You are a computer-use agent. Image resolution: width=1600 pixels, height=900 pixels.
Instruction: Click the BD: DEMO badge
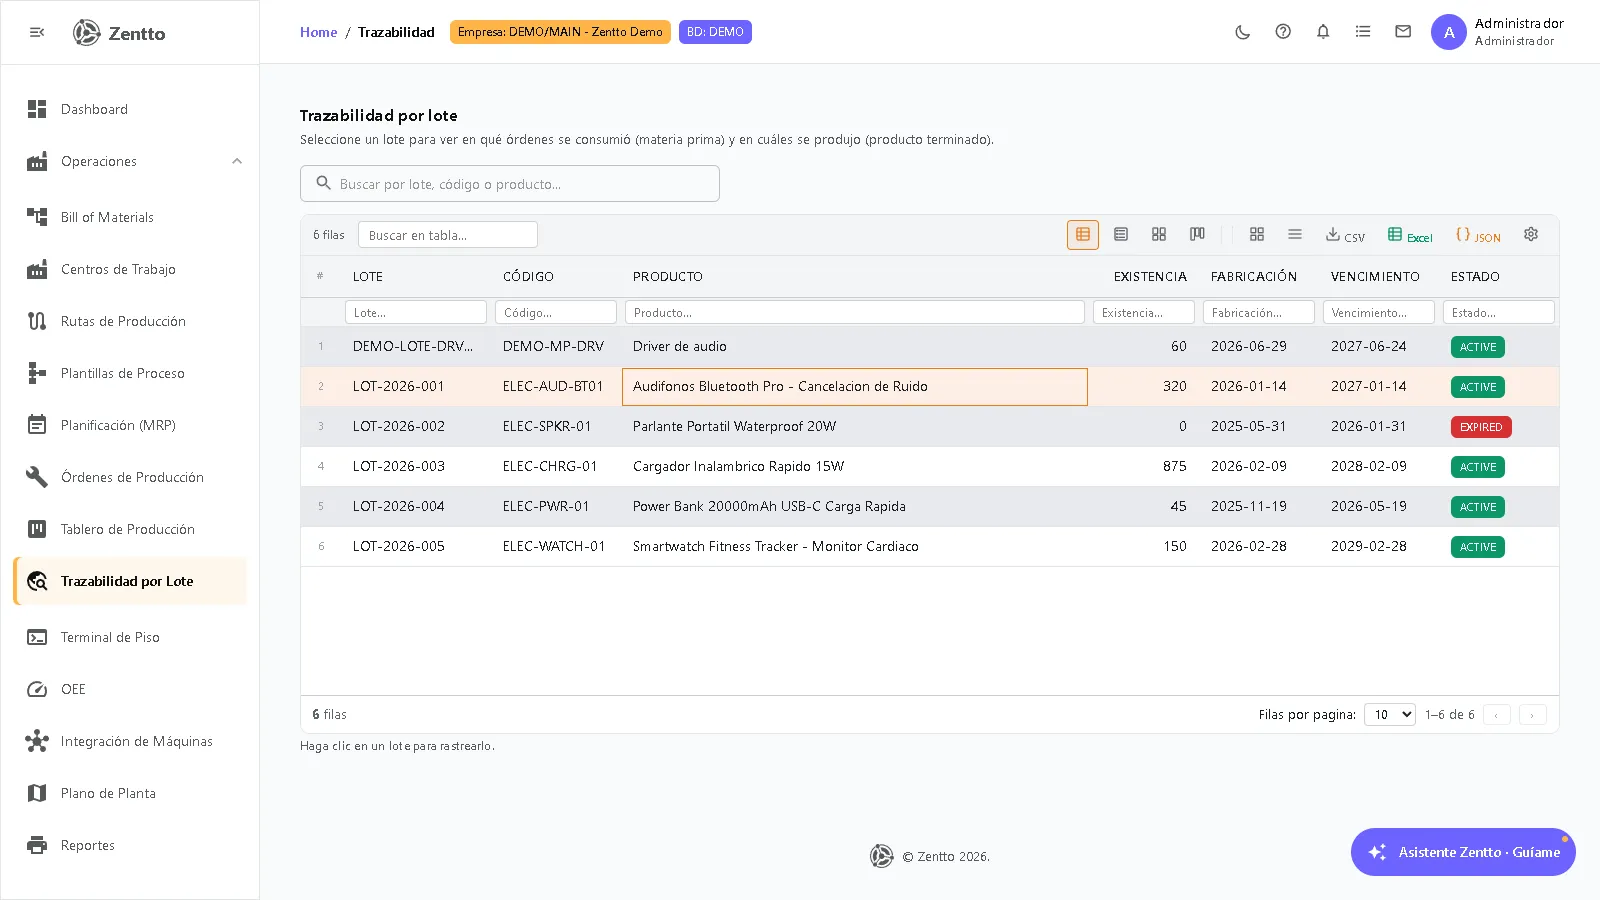715,32
